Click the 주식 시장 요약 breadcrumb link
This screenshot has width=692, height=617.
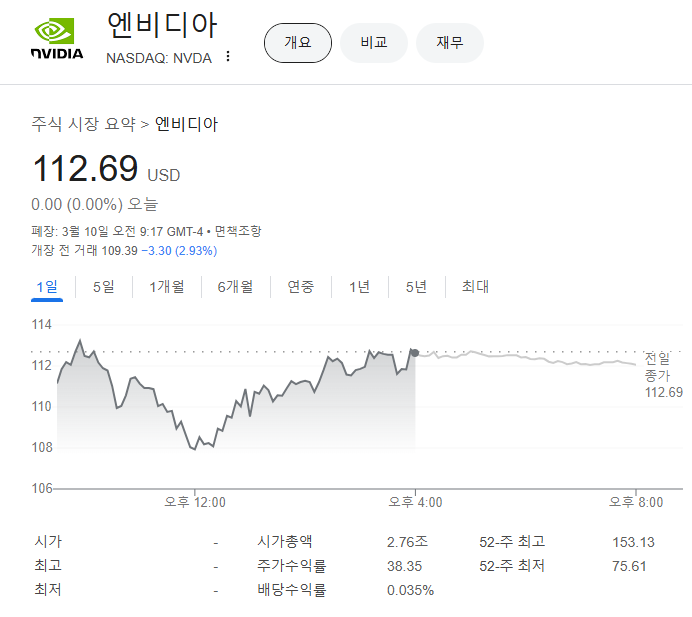(x=83, y=124)
